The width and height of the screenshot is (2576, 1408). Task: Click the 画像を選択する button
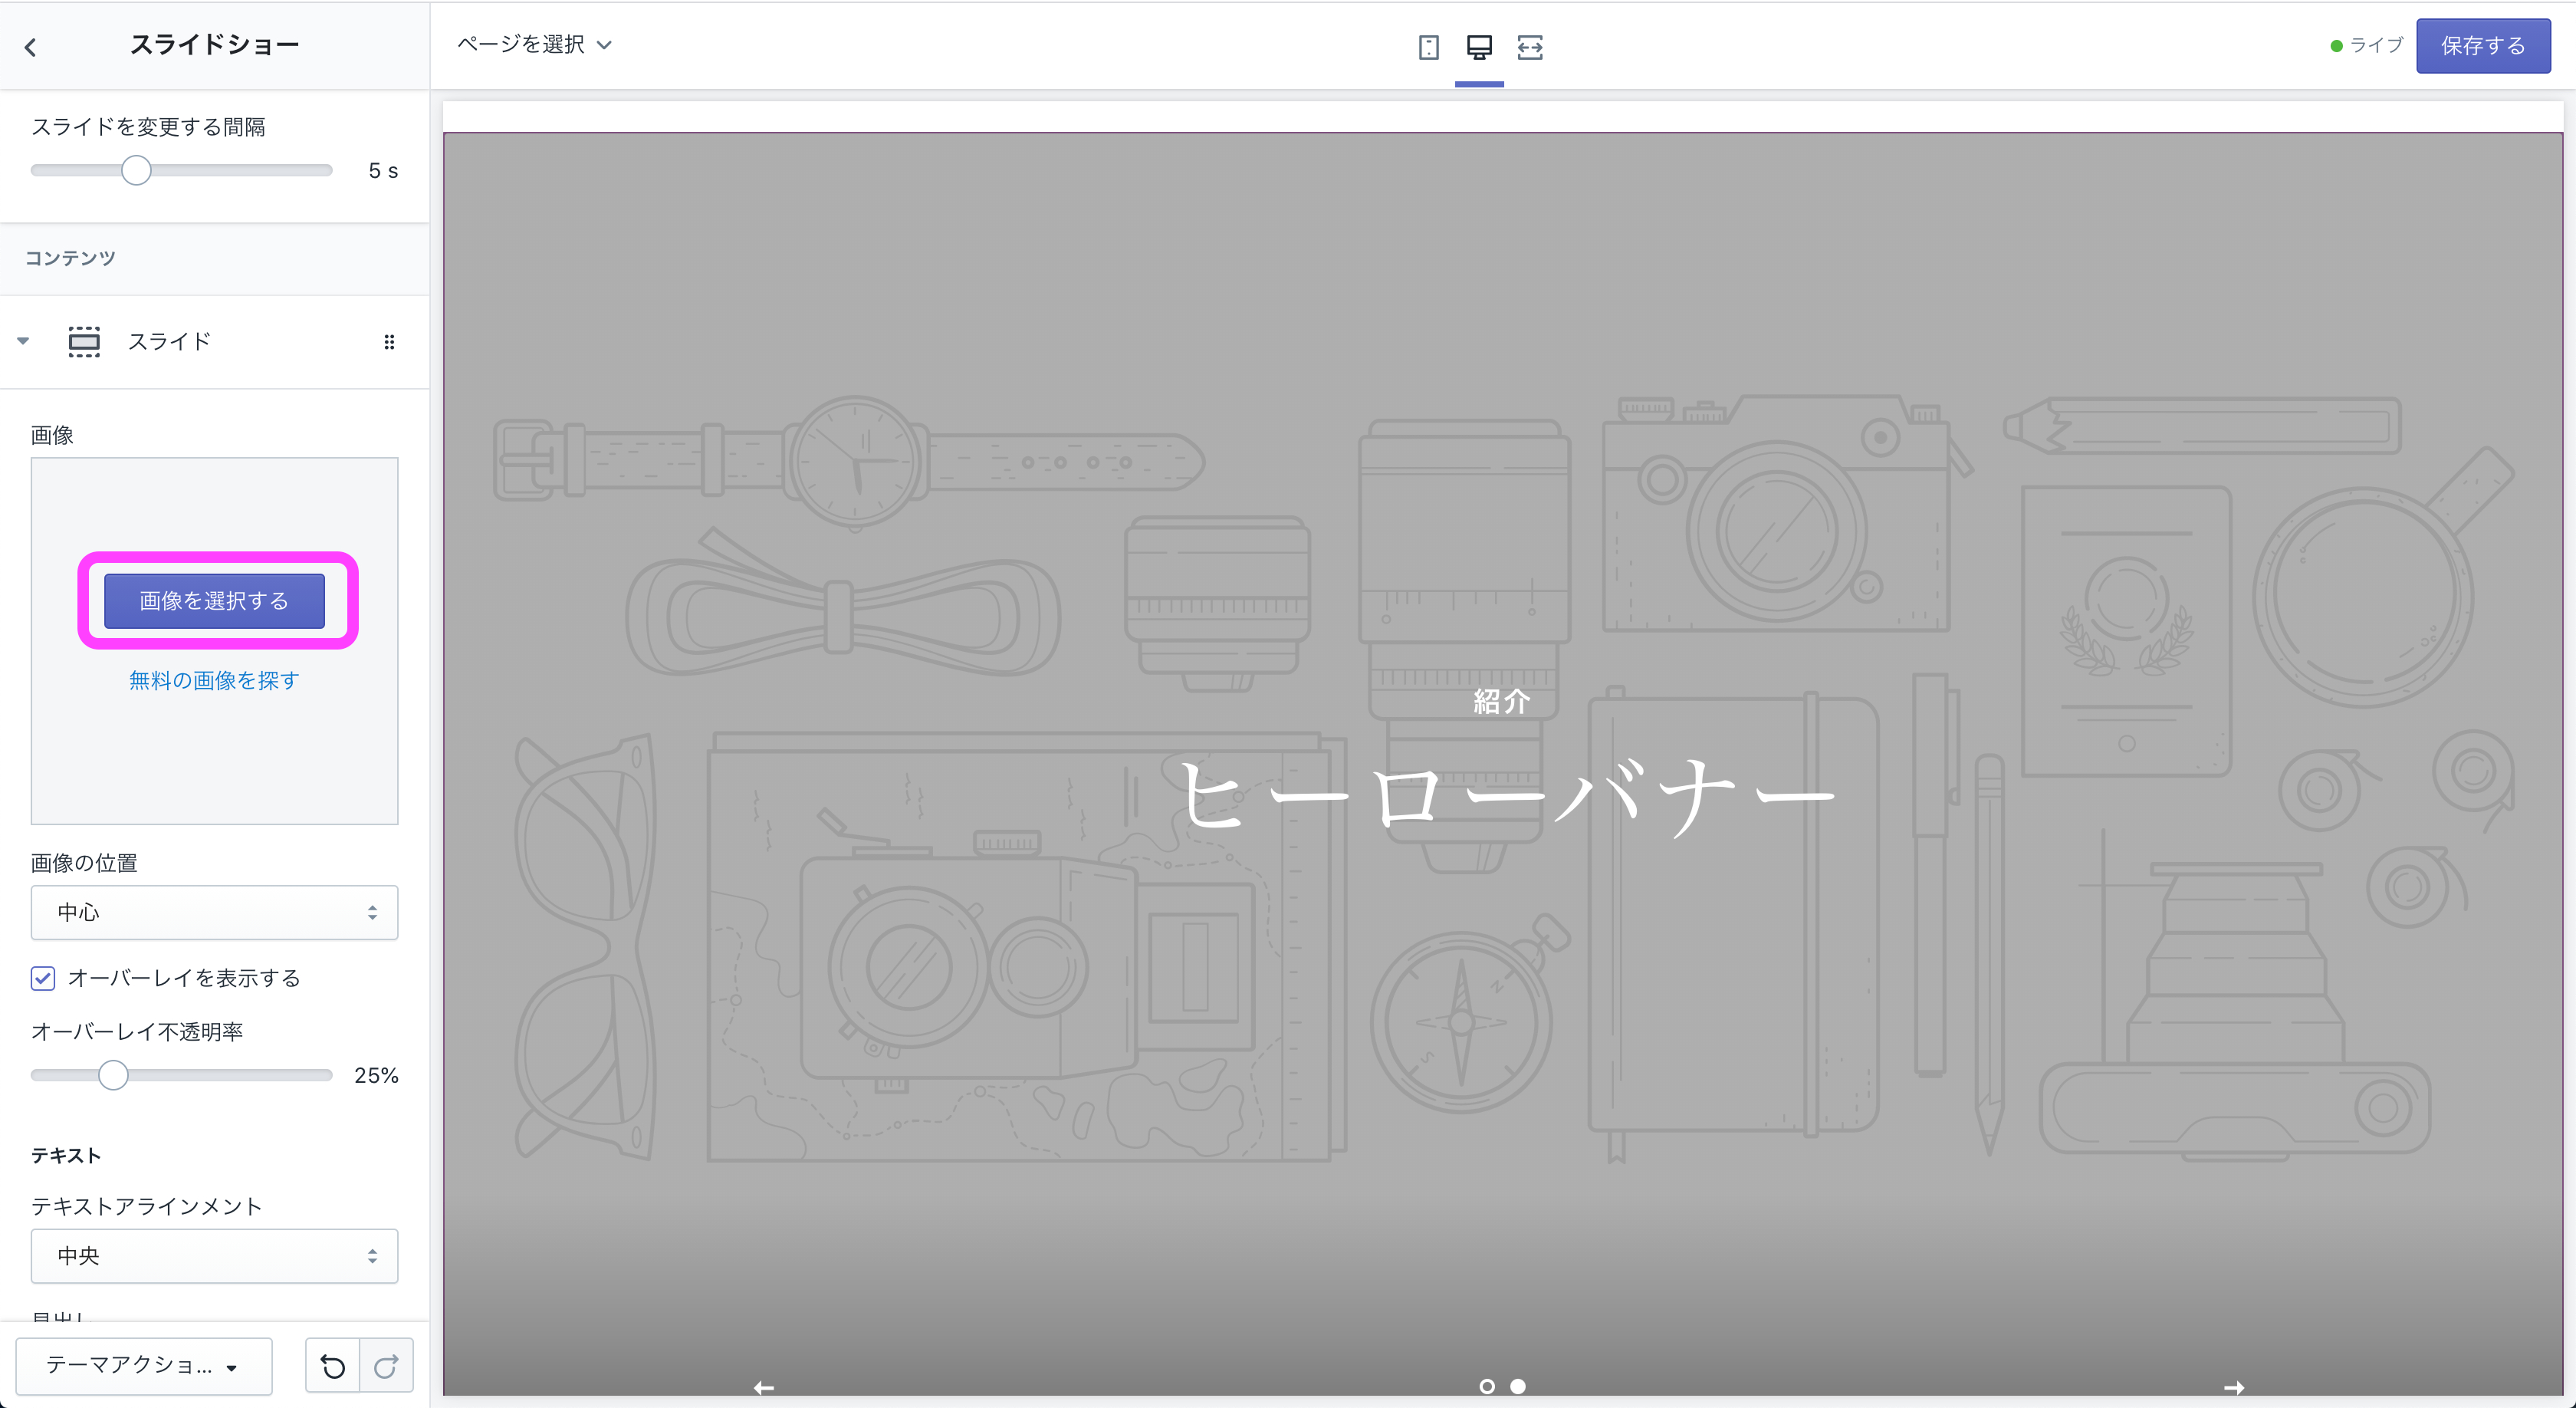pyautogui.click(x=214, y=601)
